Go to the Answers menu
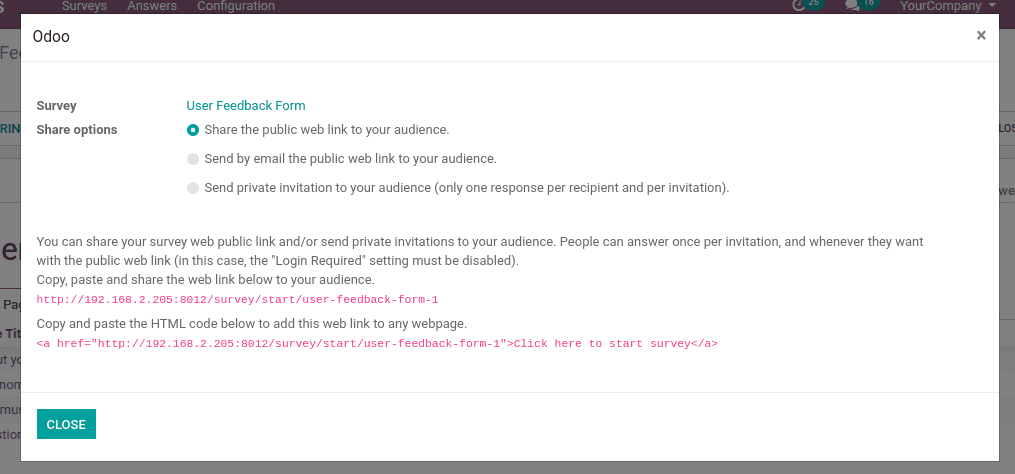Screen dimensions: 1015x474 (152, 6)
